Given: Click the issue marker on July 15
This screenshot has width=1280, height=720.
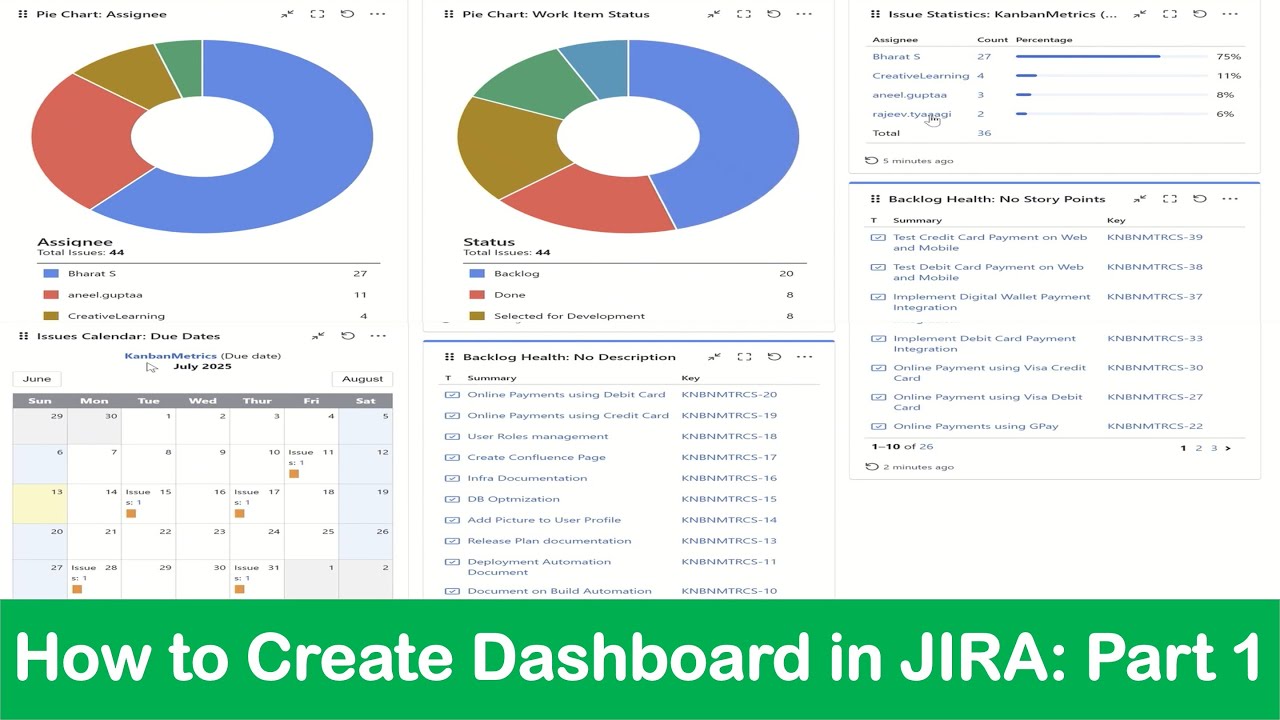Looking at the screenshot, I should tap(131, 514).
